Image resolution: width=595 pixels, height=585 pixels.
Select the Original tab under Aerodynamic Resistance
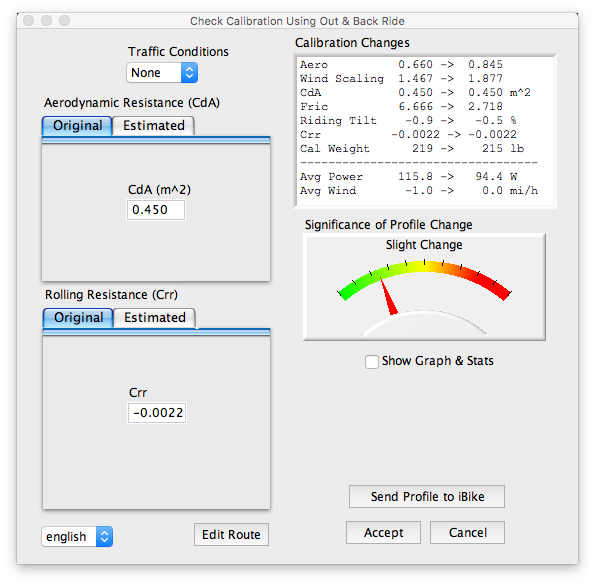[77, 126]
